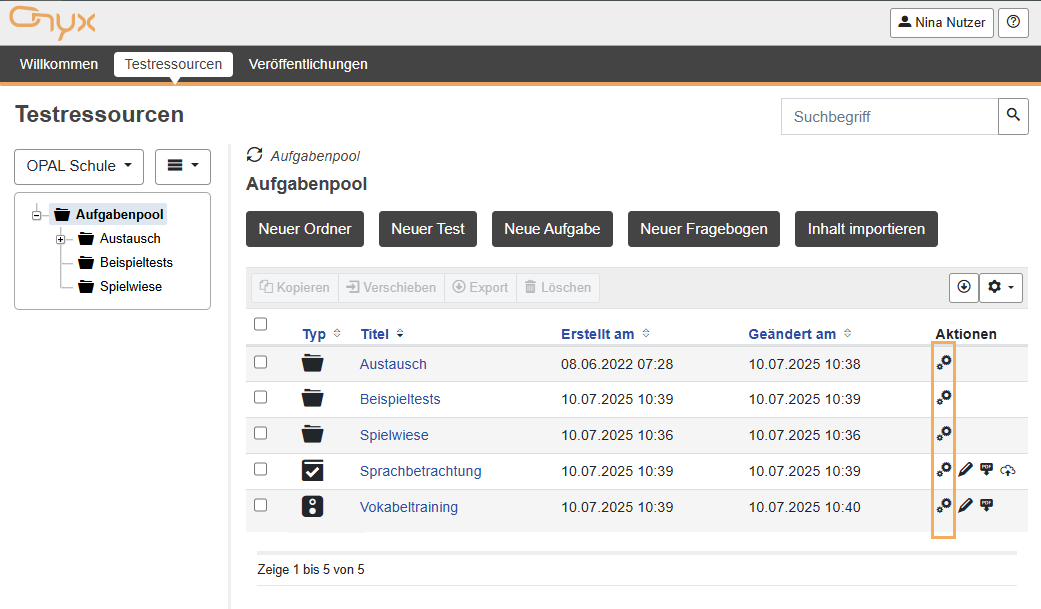Focus the Suchbegriff search field
Viewport: 1041px width, 609px height.
coord(889,116)
